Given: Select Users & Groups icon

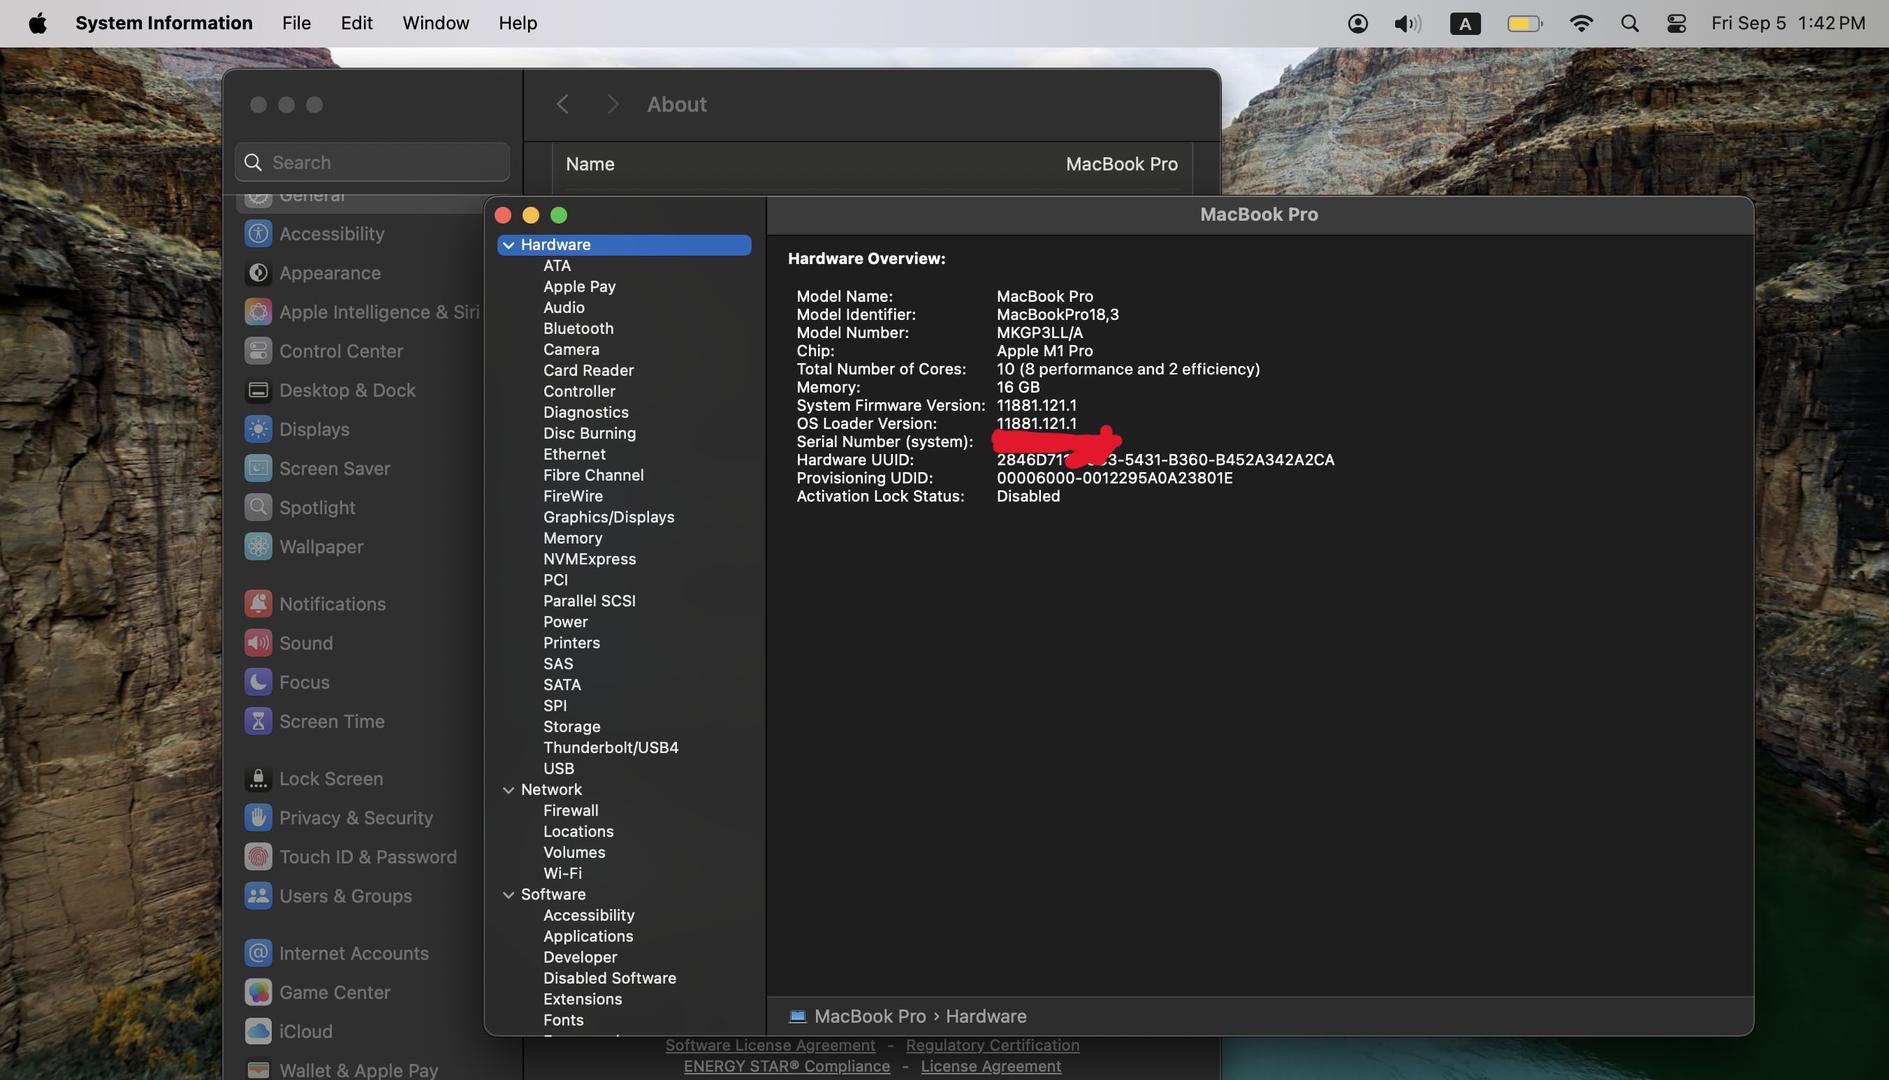Looking at the screenshot, I should (x=258, y=895).
